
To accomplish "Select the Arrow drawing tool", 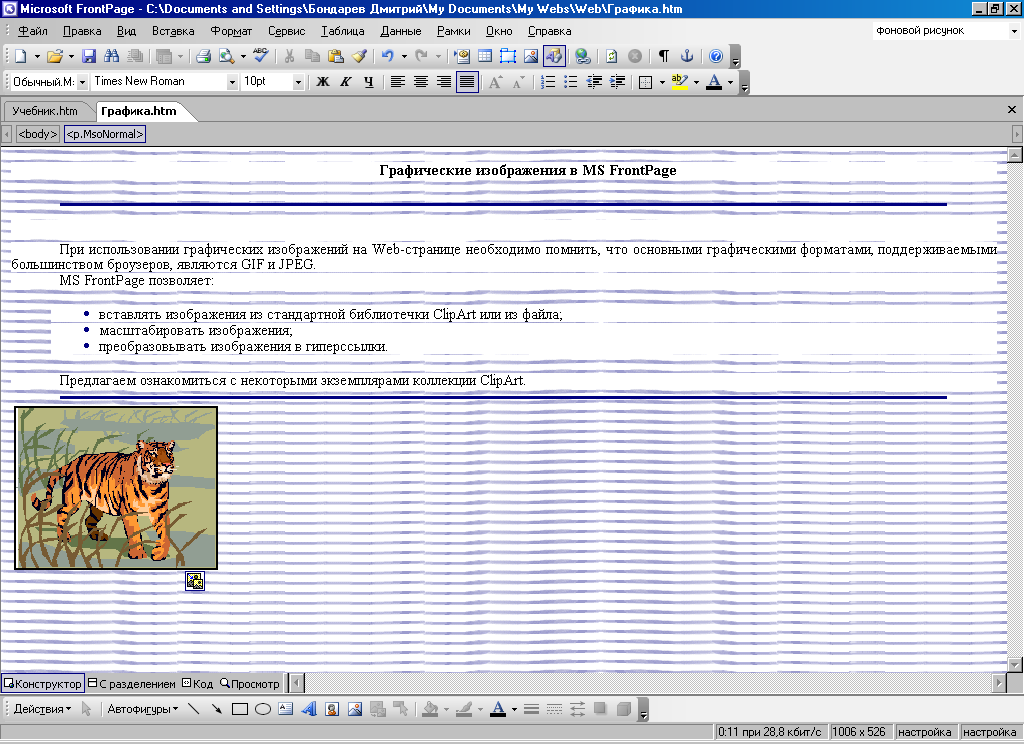I will click(216, 709).
